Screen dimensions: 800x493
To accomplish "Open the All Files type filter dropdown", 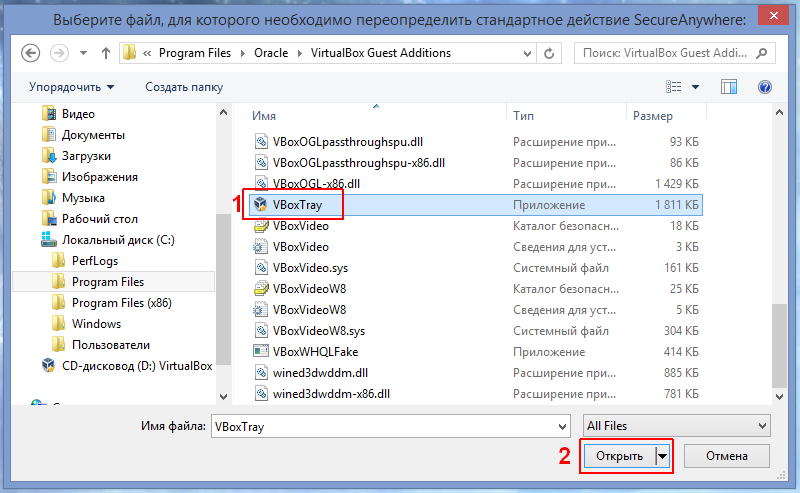I will pyautogui.click(x=677, y=426).
